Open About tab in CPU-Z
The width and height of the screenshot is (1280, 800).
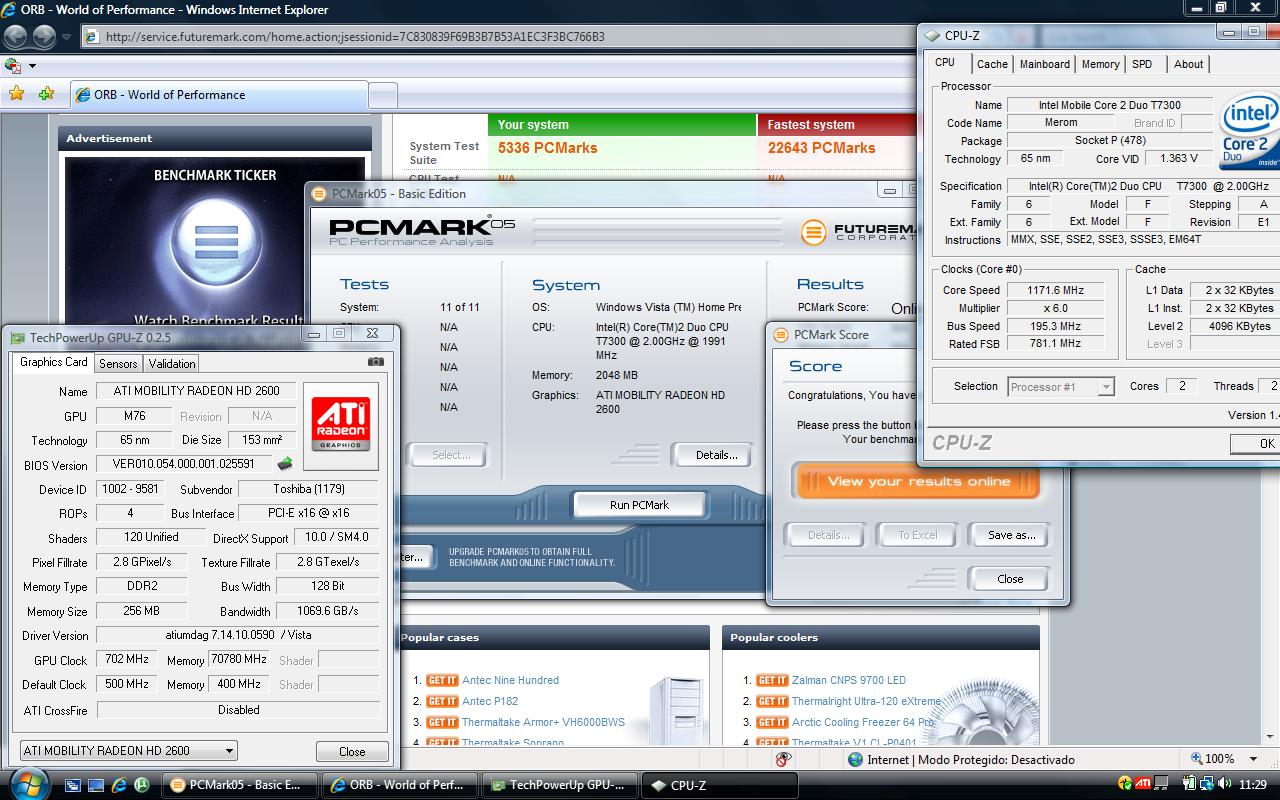1188,64
